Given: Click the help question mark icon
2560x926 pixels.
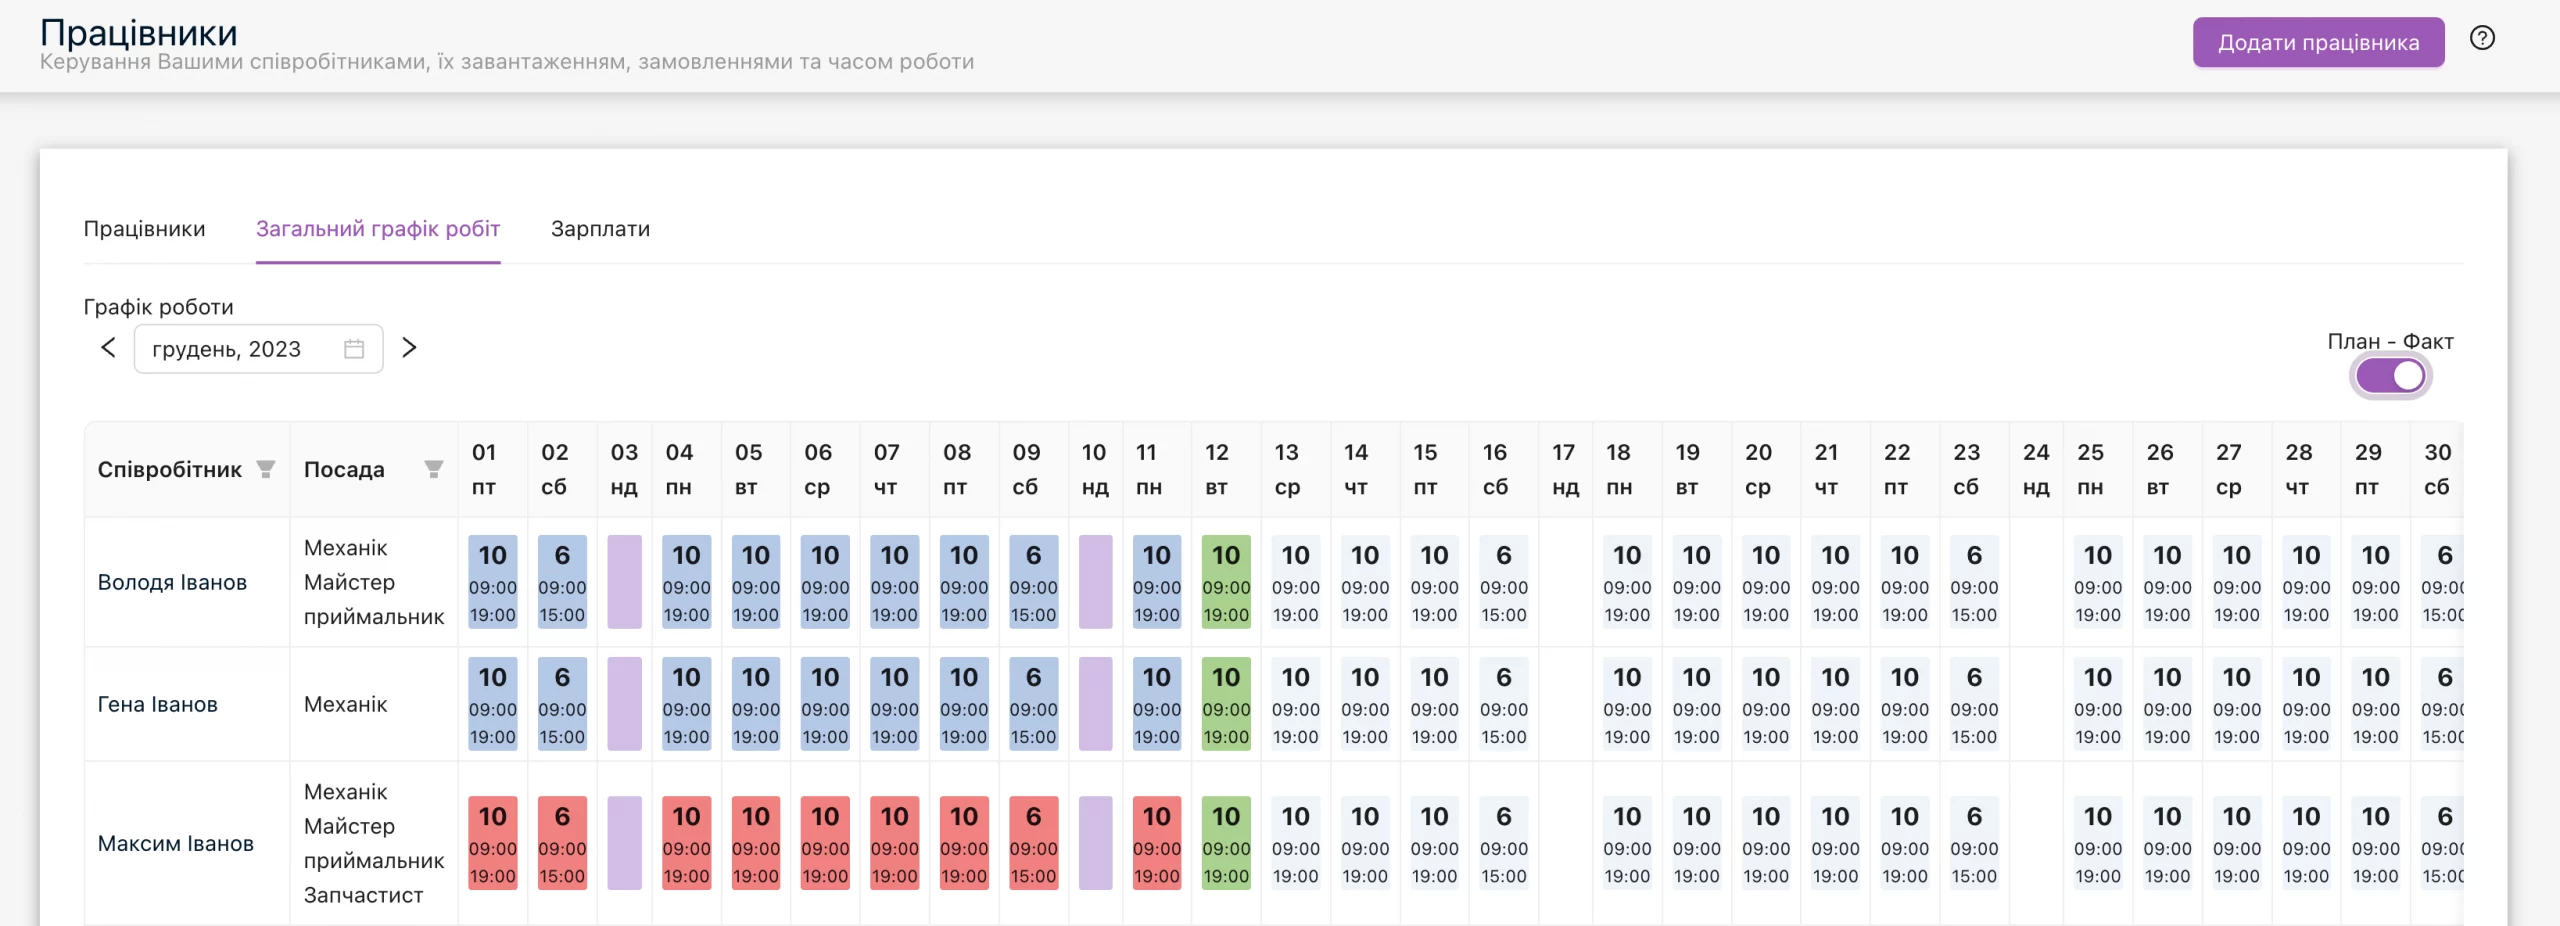Looking at the screenshot, I should coord(2482,39).
